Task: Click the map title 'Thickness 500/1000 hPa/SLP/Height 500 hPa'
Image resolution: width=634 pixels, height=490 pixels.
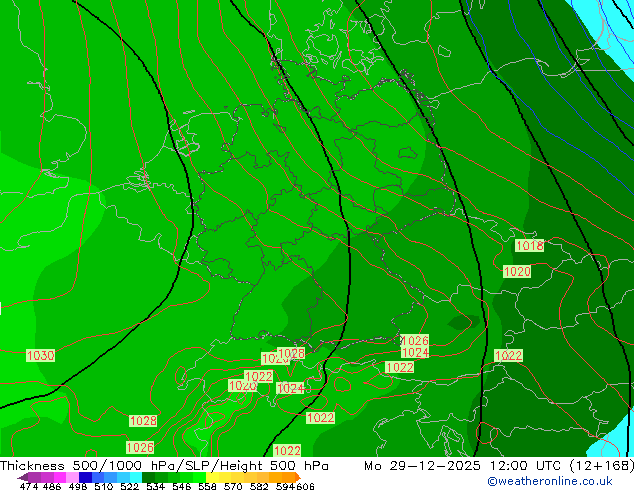Action: point(164,466)
